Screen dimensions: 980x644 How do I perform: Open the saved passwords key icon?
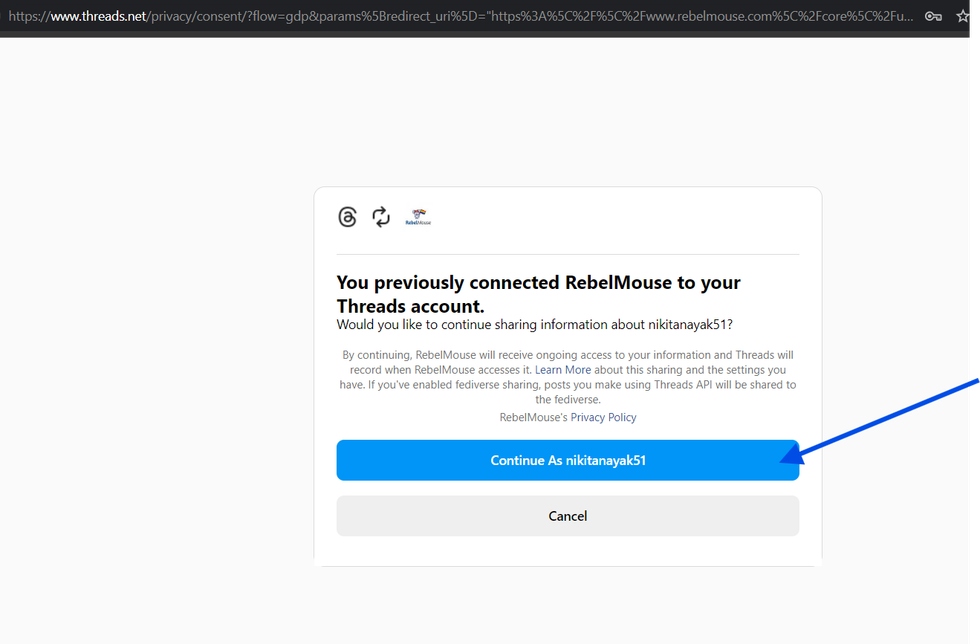click(x=933, y=16)
